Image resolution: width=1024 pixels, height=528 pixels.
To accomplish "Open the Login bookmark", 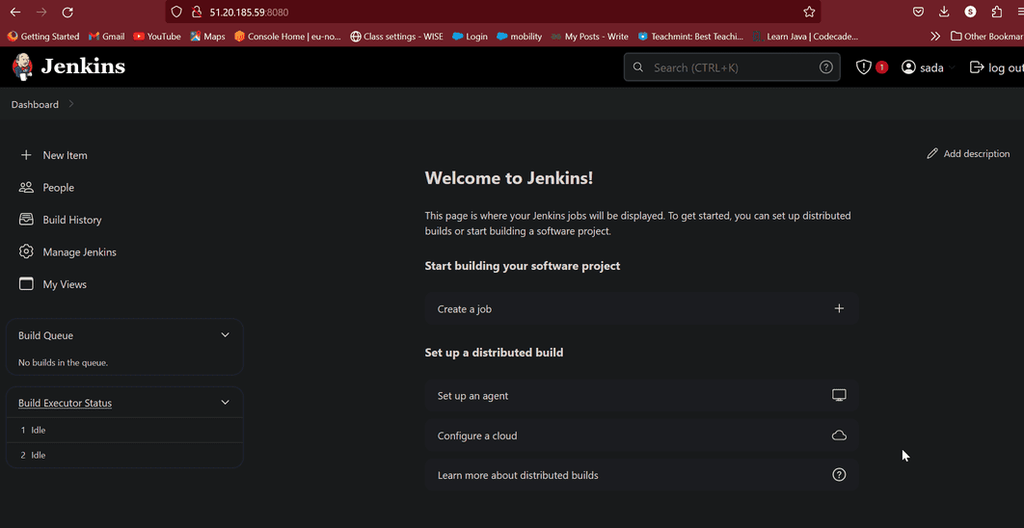I will pos(470,36).
